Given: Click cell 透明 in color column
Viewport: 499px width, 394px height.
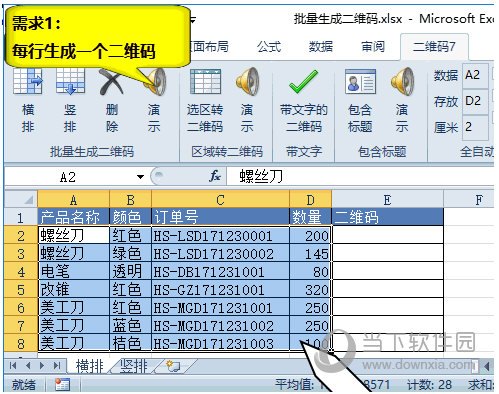Looking at the screenshot, I should click(x=130, y=271).
